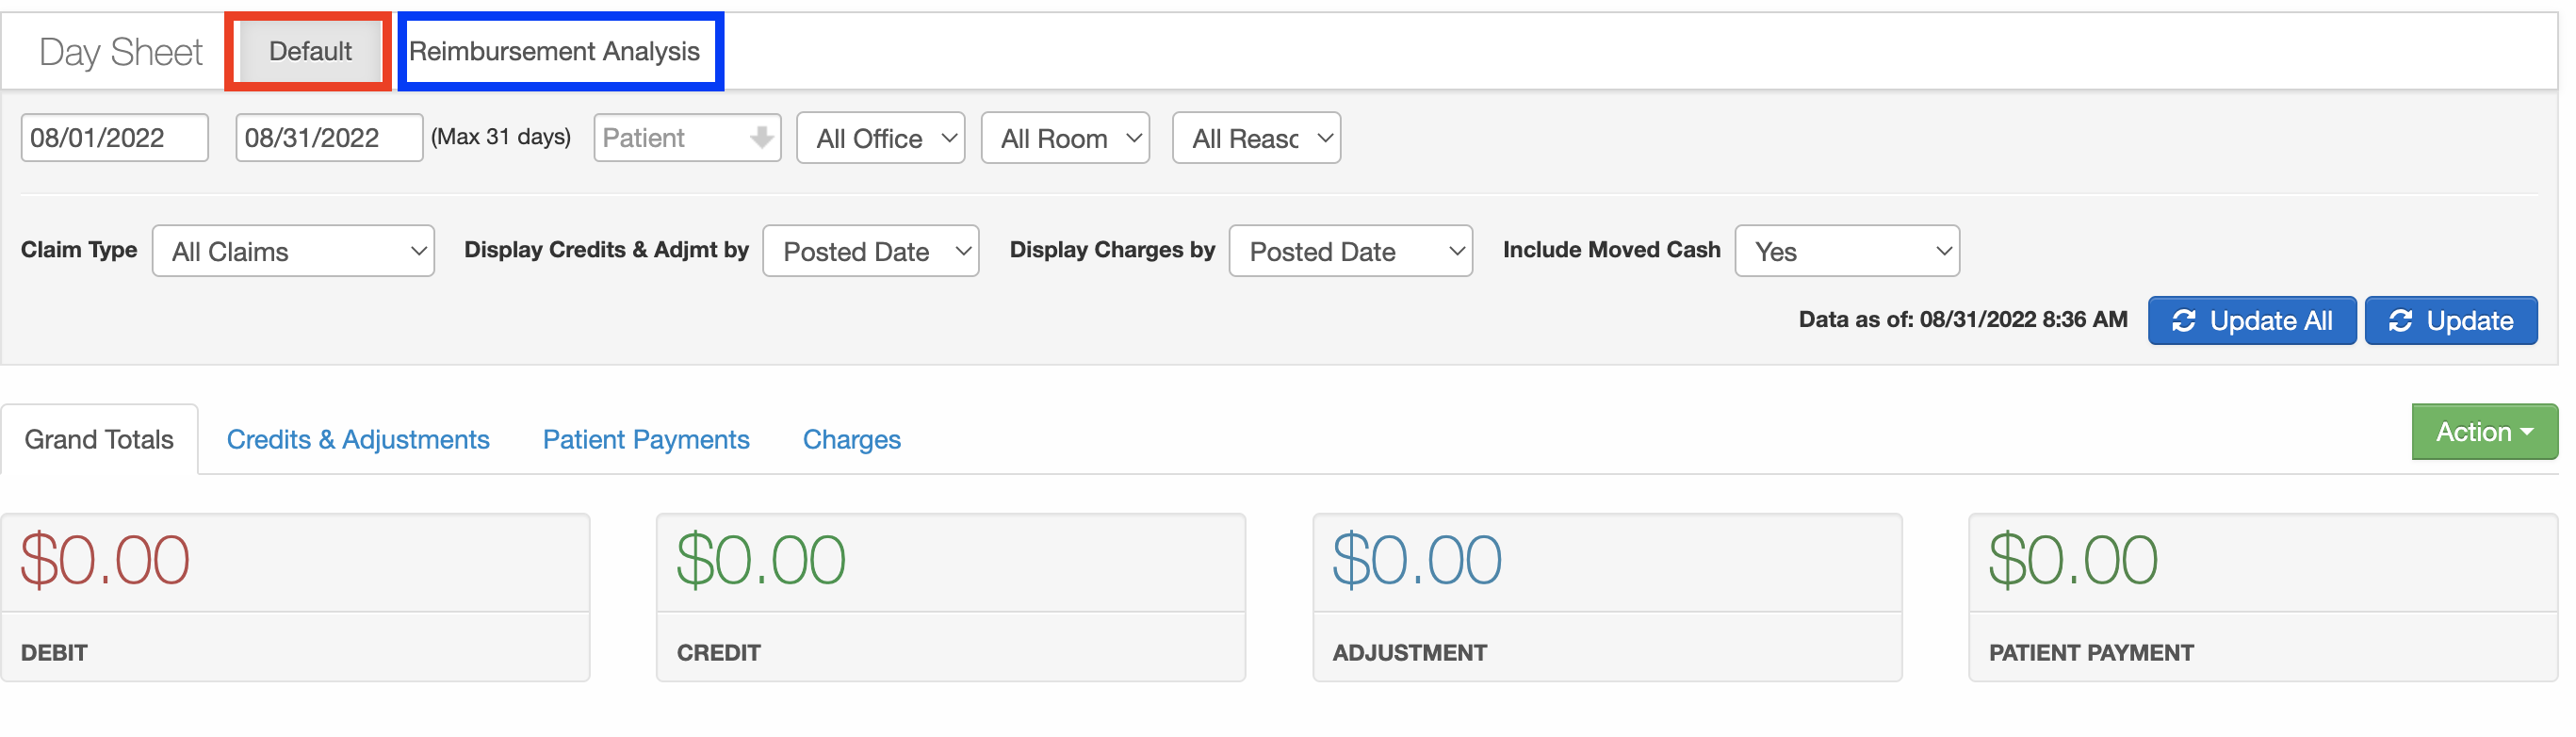Open the Charges tab
Image resolution: width=2576 pixels, height=737 pixels.
[x=851, y=439]
